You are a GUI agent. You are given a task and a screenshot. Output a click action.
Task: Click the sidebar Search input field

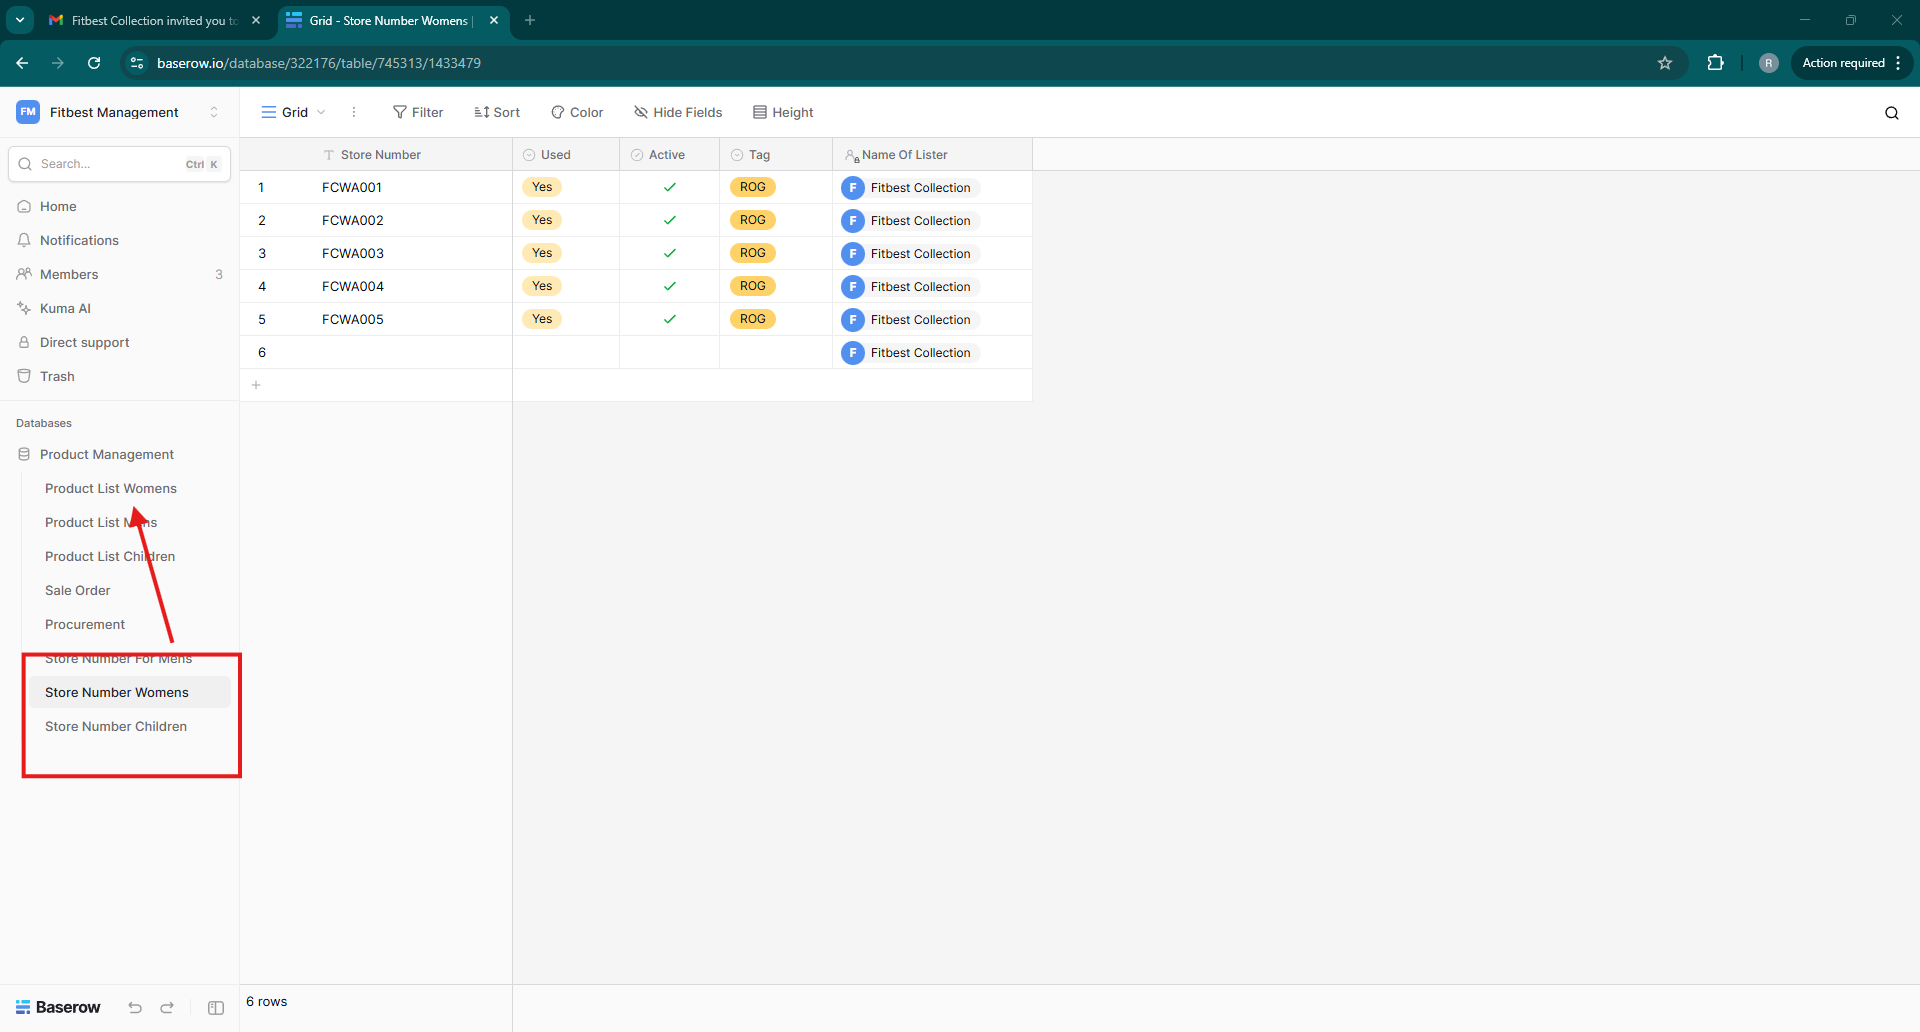[x=110, y=164]
